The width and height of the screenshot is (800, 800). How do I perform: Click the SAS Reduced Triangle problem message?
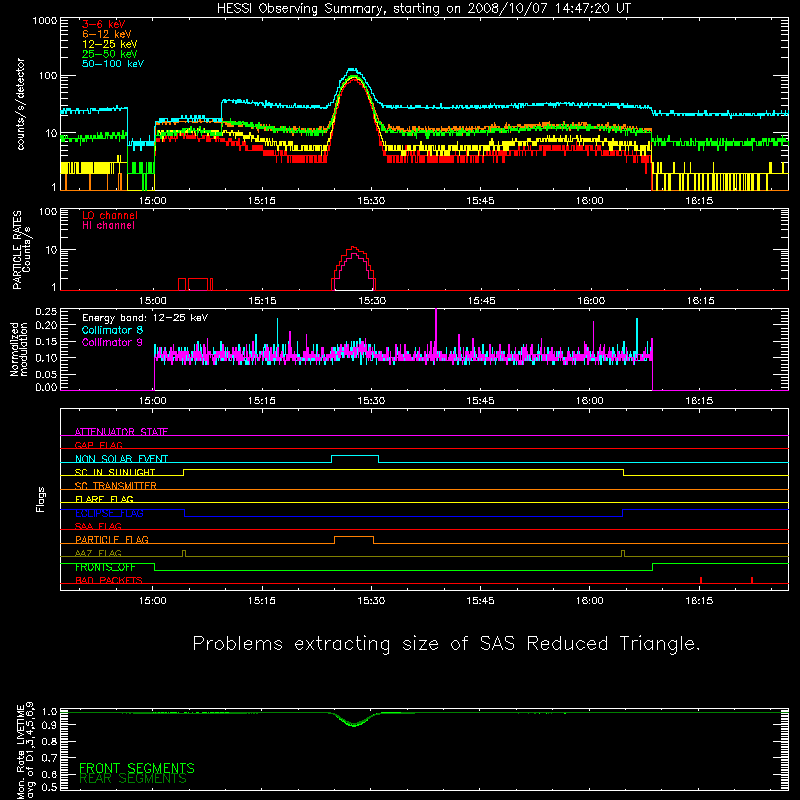pos(446,644)
